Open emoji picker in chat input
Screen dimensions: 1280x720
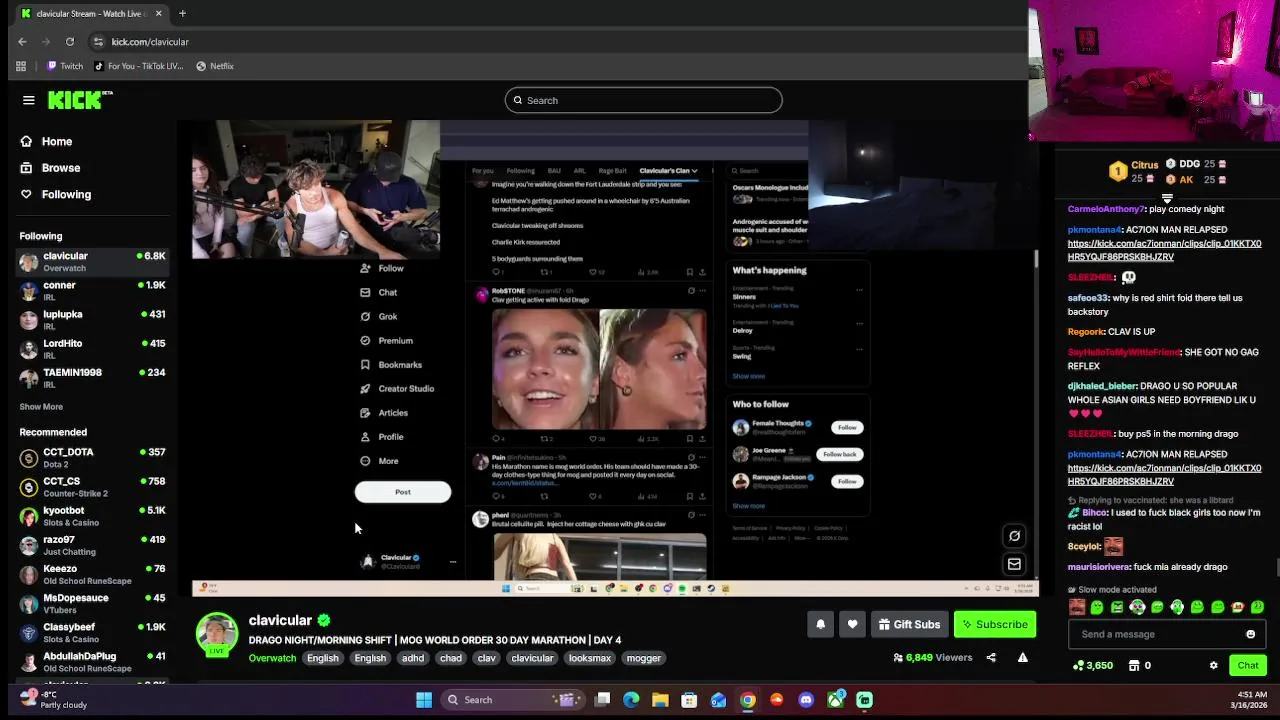tap(1250, 634)
